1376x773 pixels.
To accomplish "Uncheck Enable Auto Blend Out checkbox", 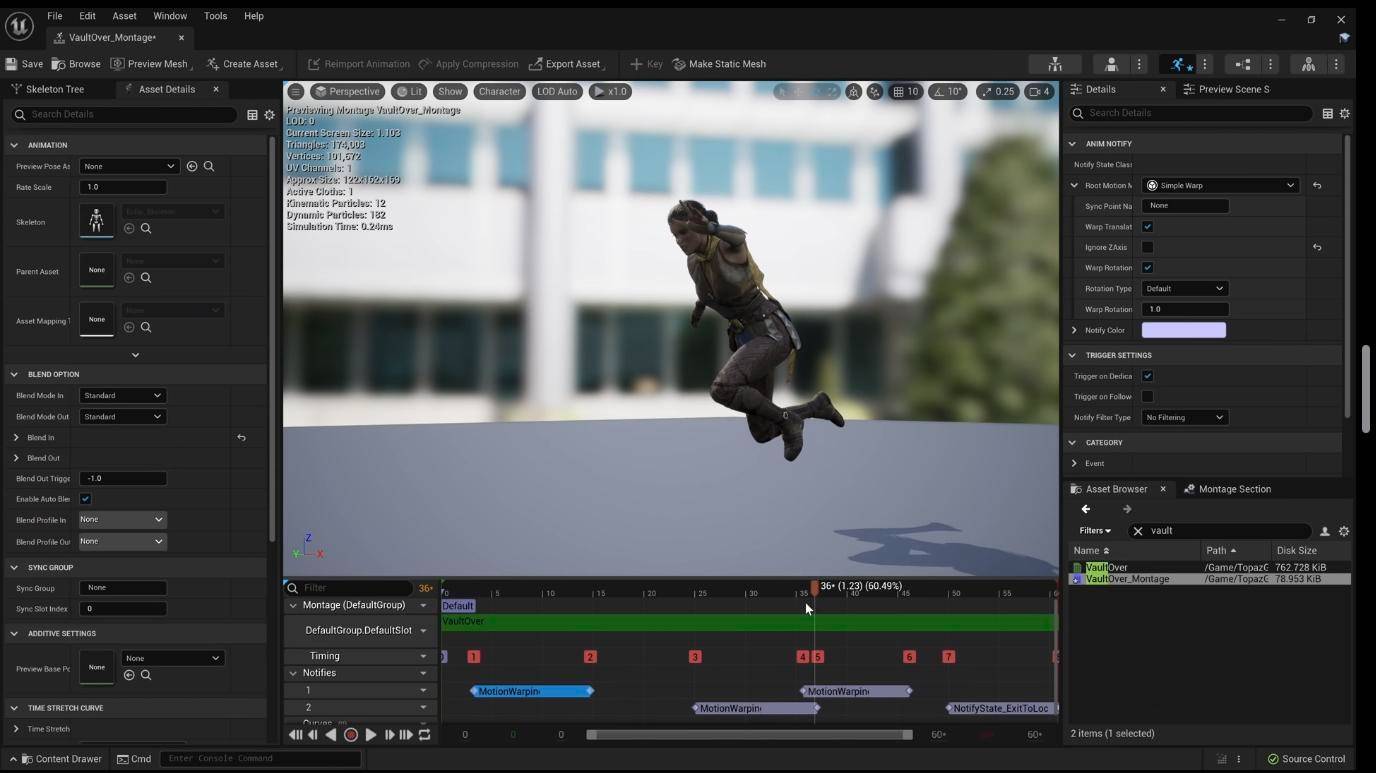I will (x=85, y=499).
